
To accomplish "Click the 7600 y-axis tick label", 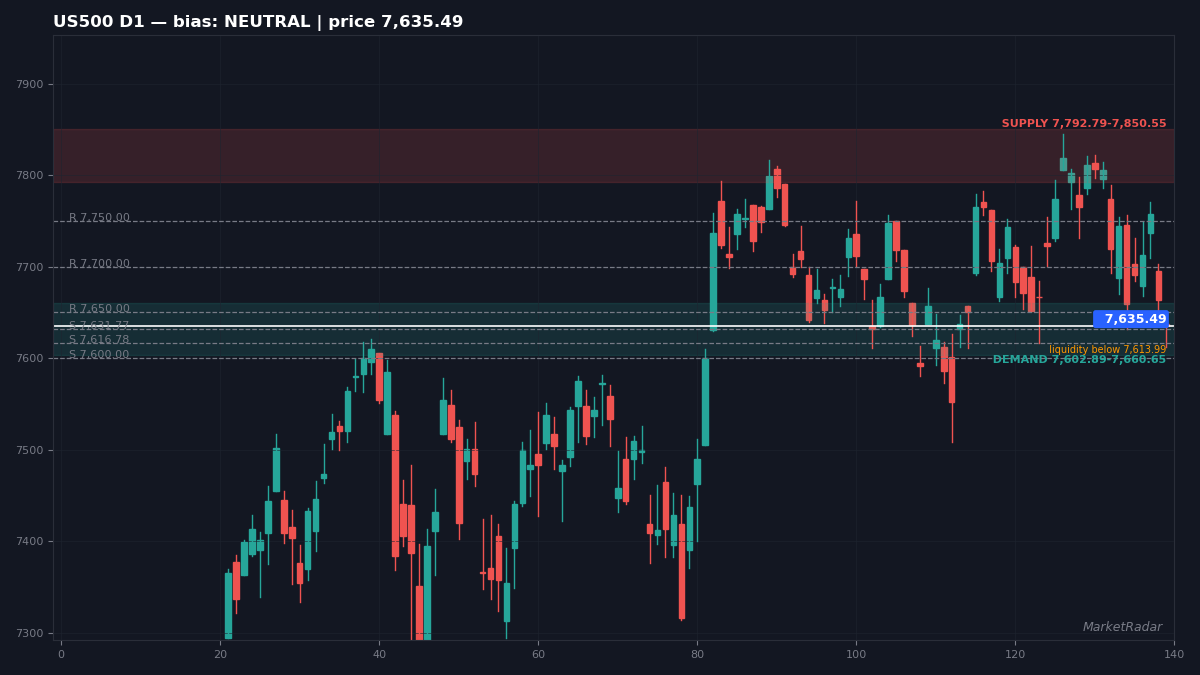I will point(30,359).
